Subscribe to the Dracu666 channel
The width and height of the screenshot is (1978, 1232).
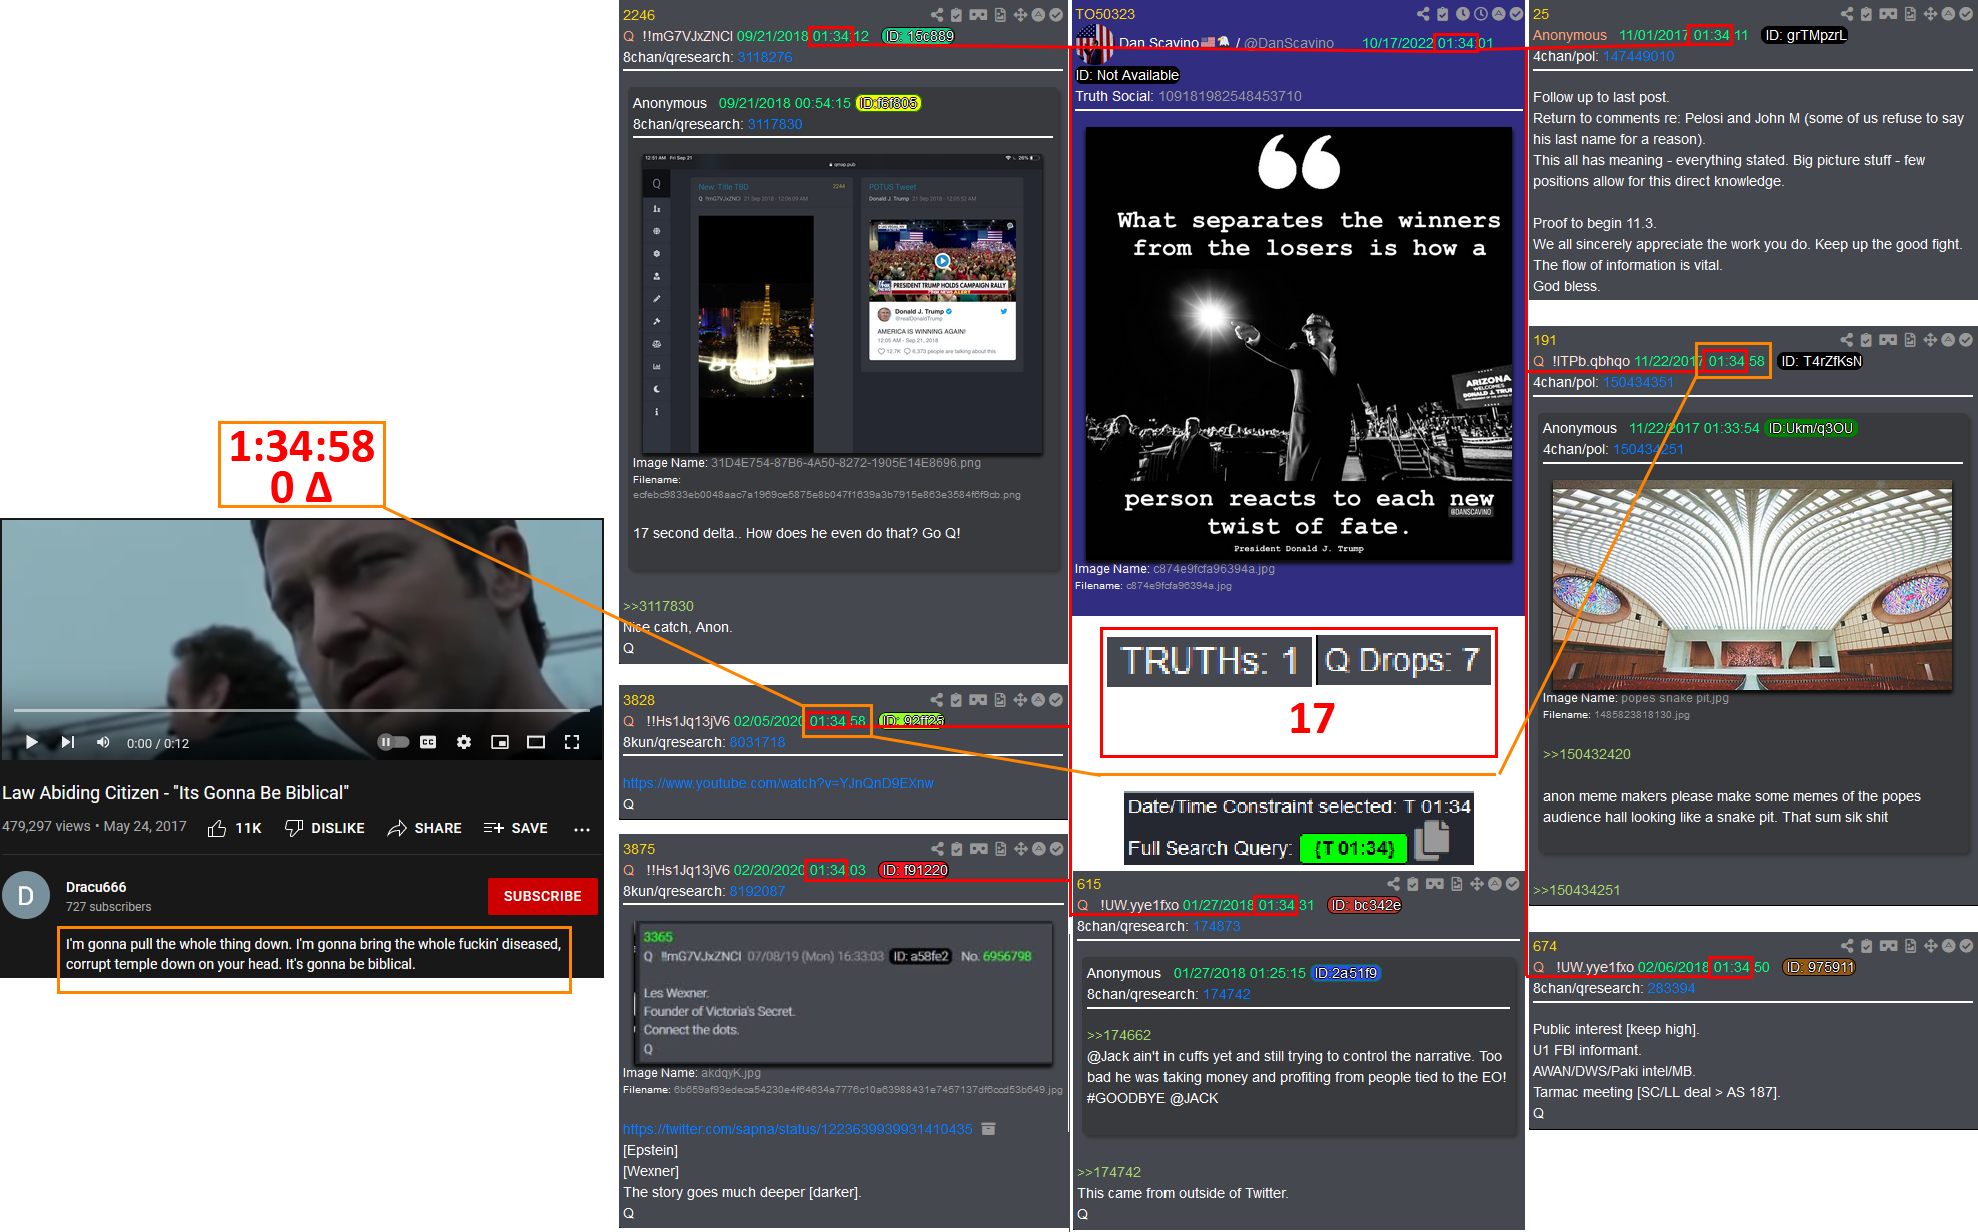click(542, 896)
